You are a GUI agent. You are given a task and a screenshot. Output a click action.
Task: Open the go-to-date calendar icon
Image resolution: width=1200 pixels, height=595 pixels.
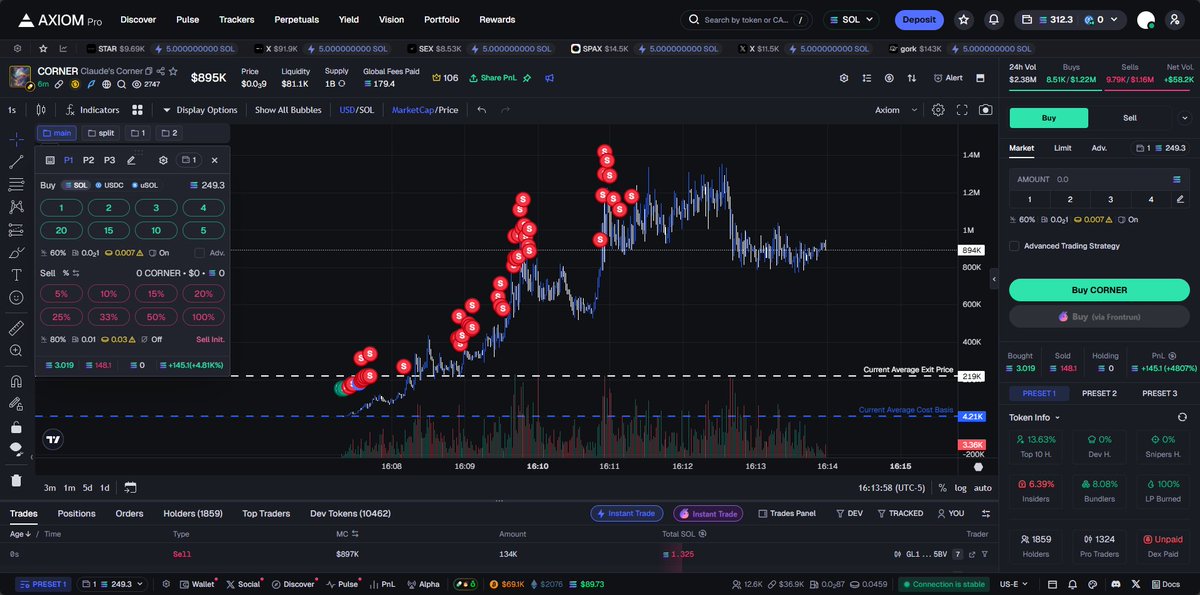(131, 488)
